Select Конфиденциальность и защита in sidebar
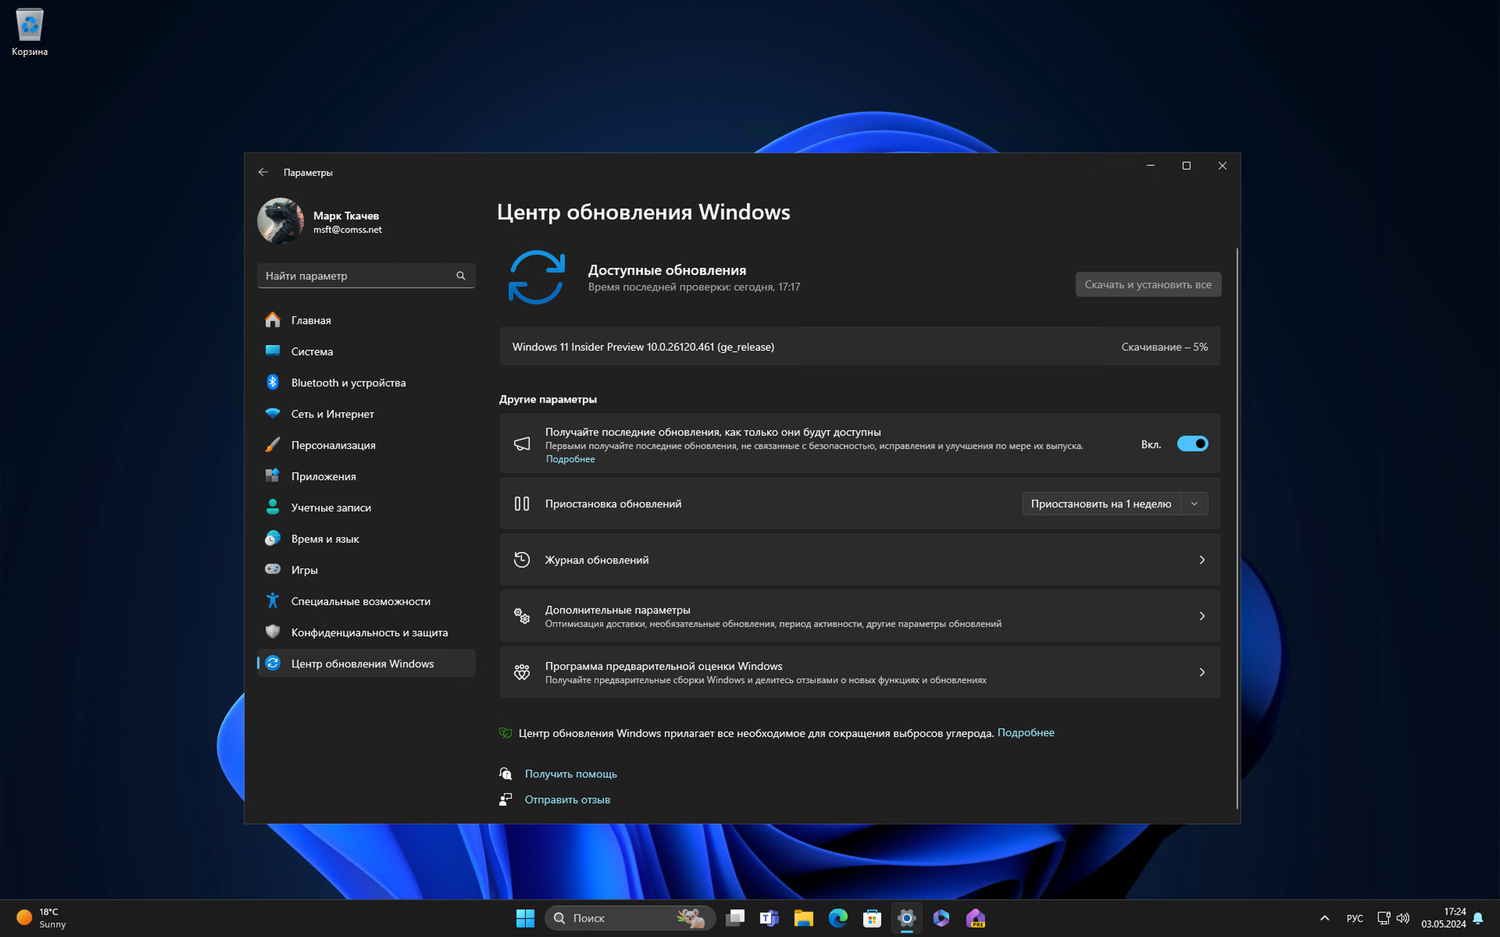The height and width of the screenshot is (937, 1500). click(366, 632)
